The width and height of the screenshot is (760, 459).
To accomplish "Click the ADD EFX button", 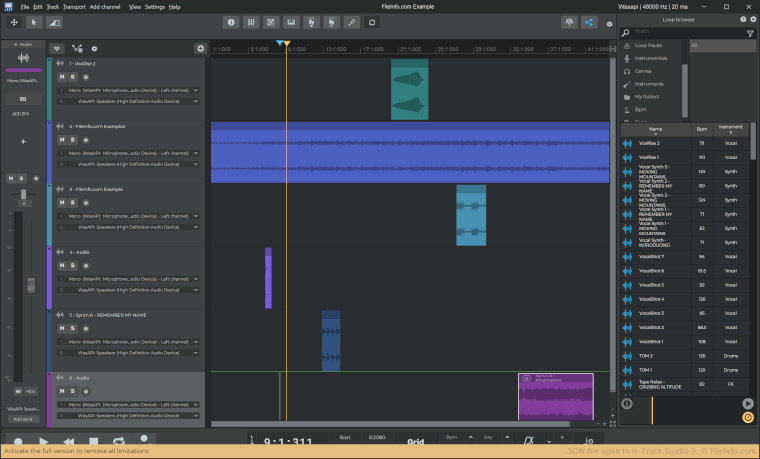I will pyautogui.click(x=23, y=113).
